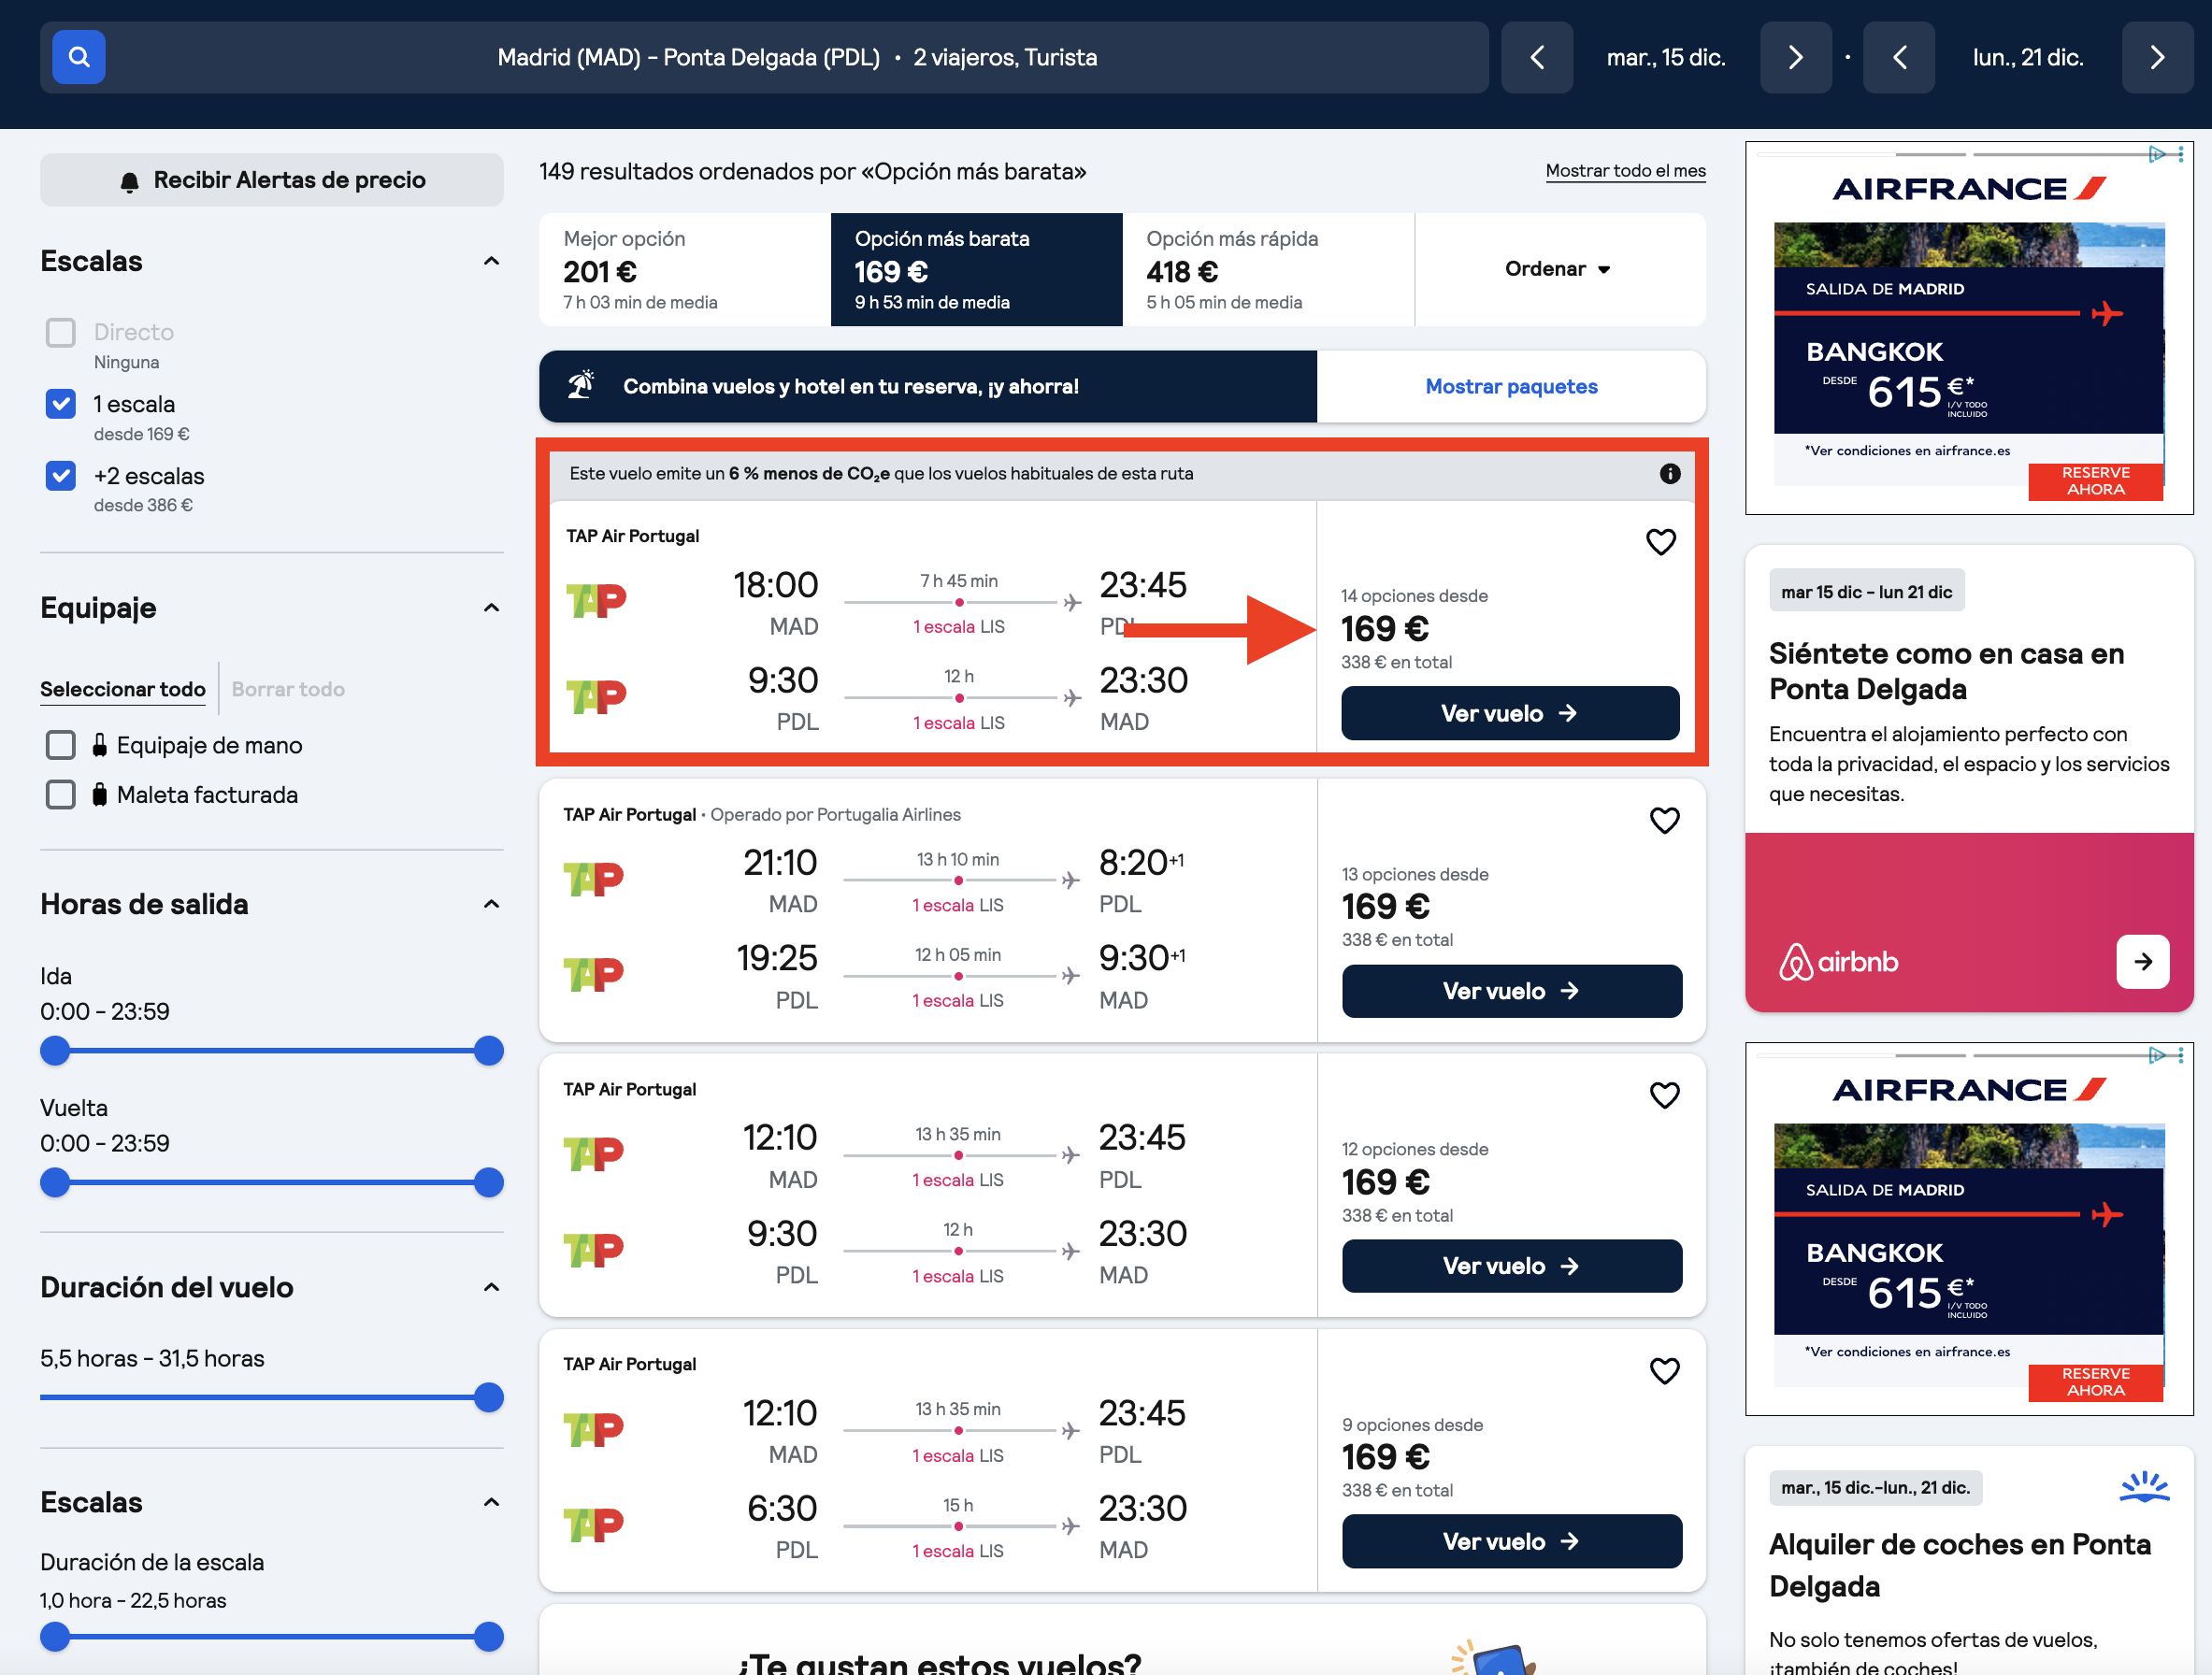This screenshot has width=2212, height=1675.
Task: Collapse the Duración del vuelo section
Action: 491,1287
